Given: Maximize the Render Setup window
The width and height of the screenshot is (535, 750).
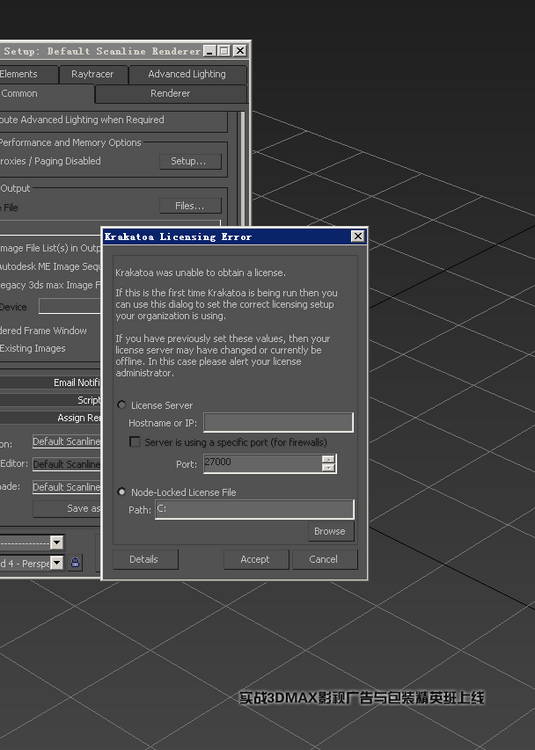Looking at the screenshot, I should pyautogui.click(x=224, y=51).
